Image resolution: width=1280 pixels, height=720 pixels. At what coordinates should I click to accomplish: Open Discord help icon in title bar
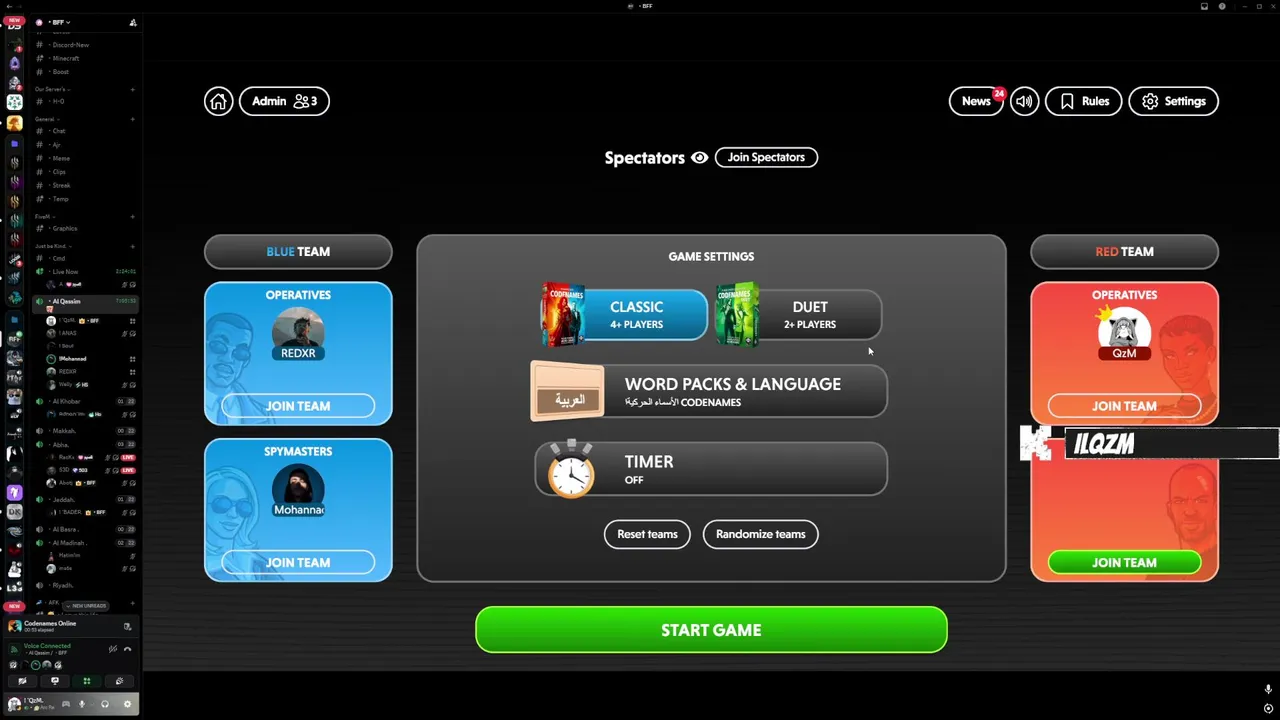tap(1222, 6)
